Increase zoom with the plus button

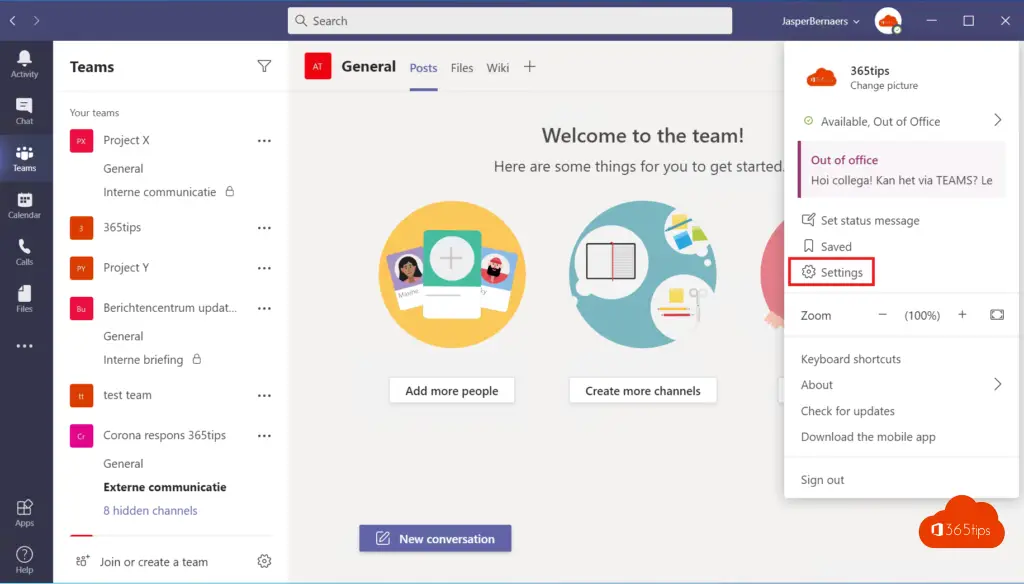pyautogui.click(x=962, y=315)
